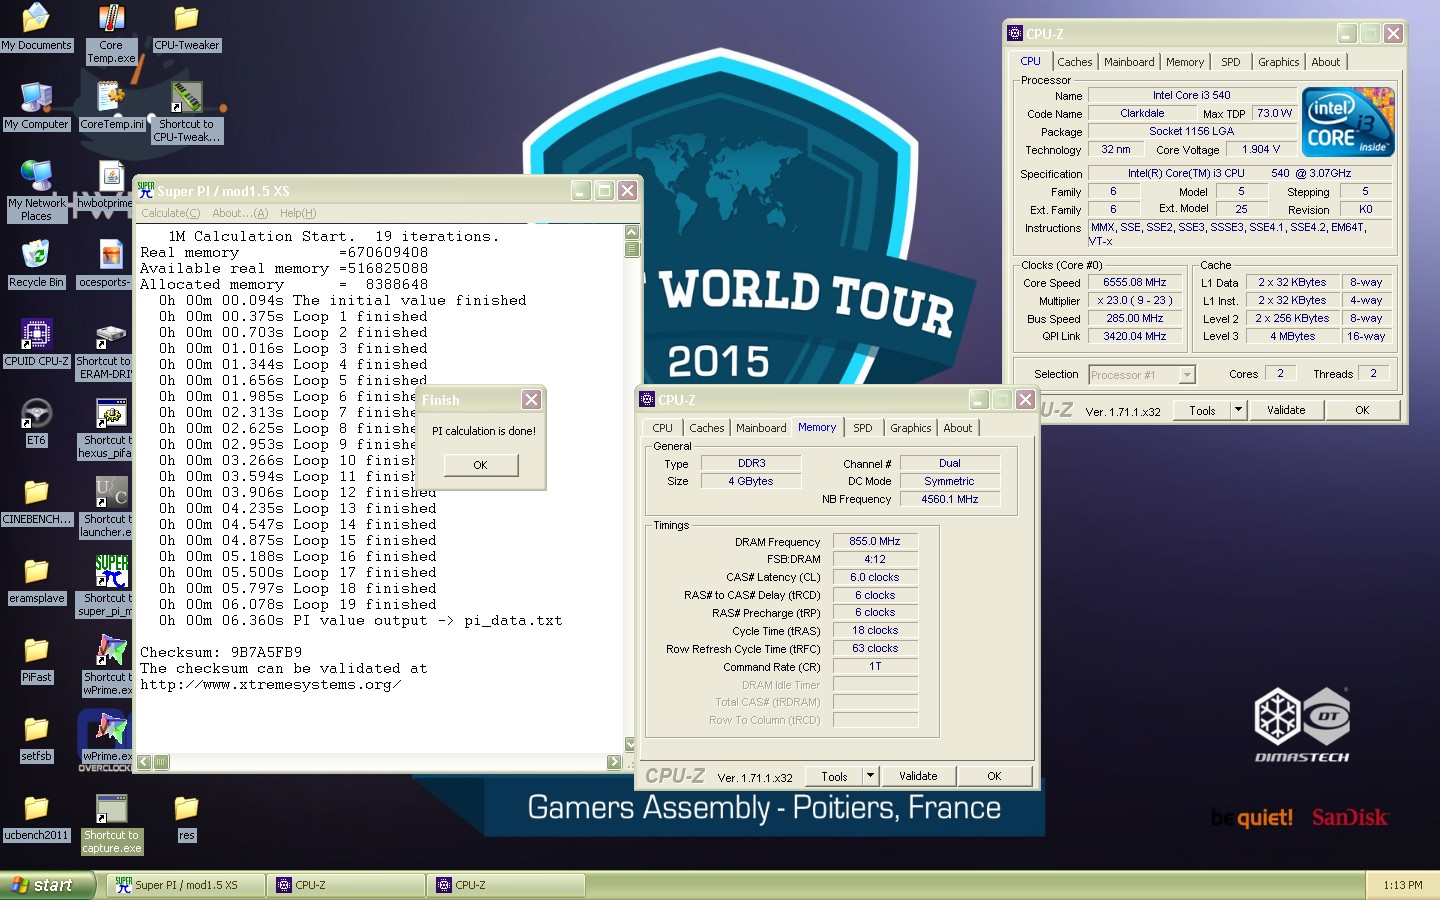The image size is (1440, 900).
Task: Activate Super PI / mod1.5 XS taskbar button
Action: coord(186,885)
